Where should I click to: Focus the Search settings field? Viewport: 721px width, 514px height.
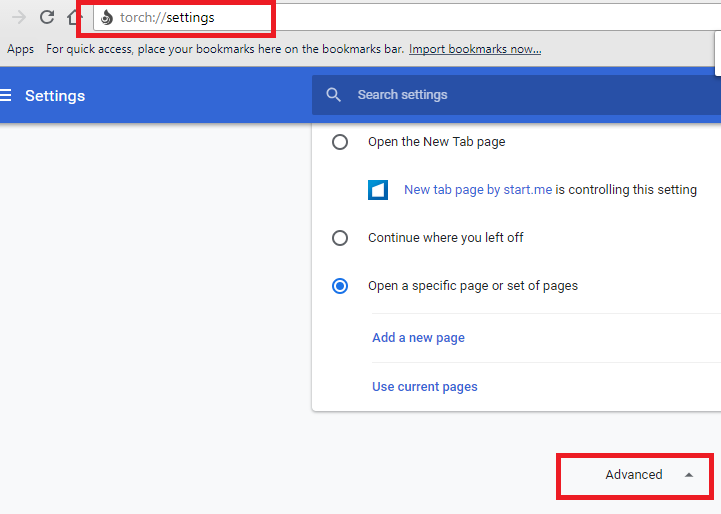[500, 95]
